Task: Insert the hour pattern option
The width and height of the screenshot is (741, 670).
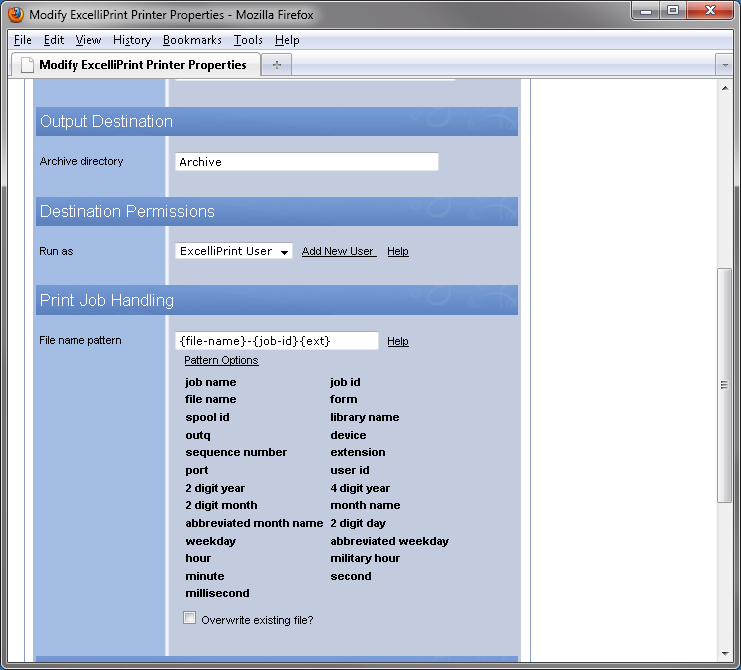Action: (x=198, y=558)
